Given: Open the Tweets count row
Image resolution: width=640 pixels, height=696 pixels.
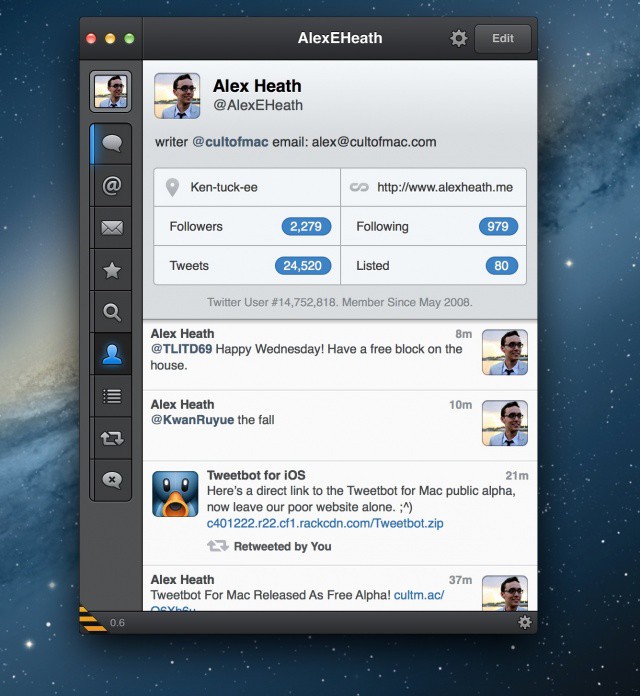Looking at the screenshot, I should [x=246, y=266].
